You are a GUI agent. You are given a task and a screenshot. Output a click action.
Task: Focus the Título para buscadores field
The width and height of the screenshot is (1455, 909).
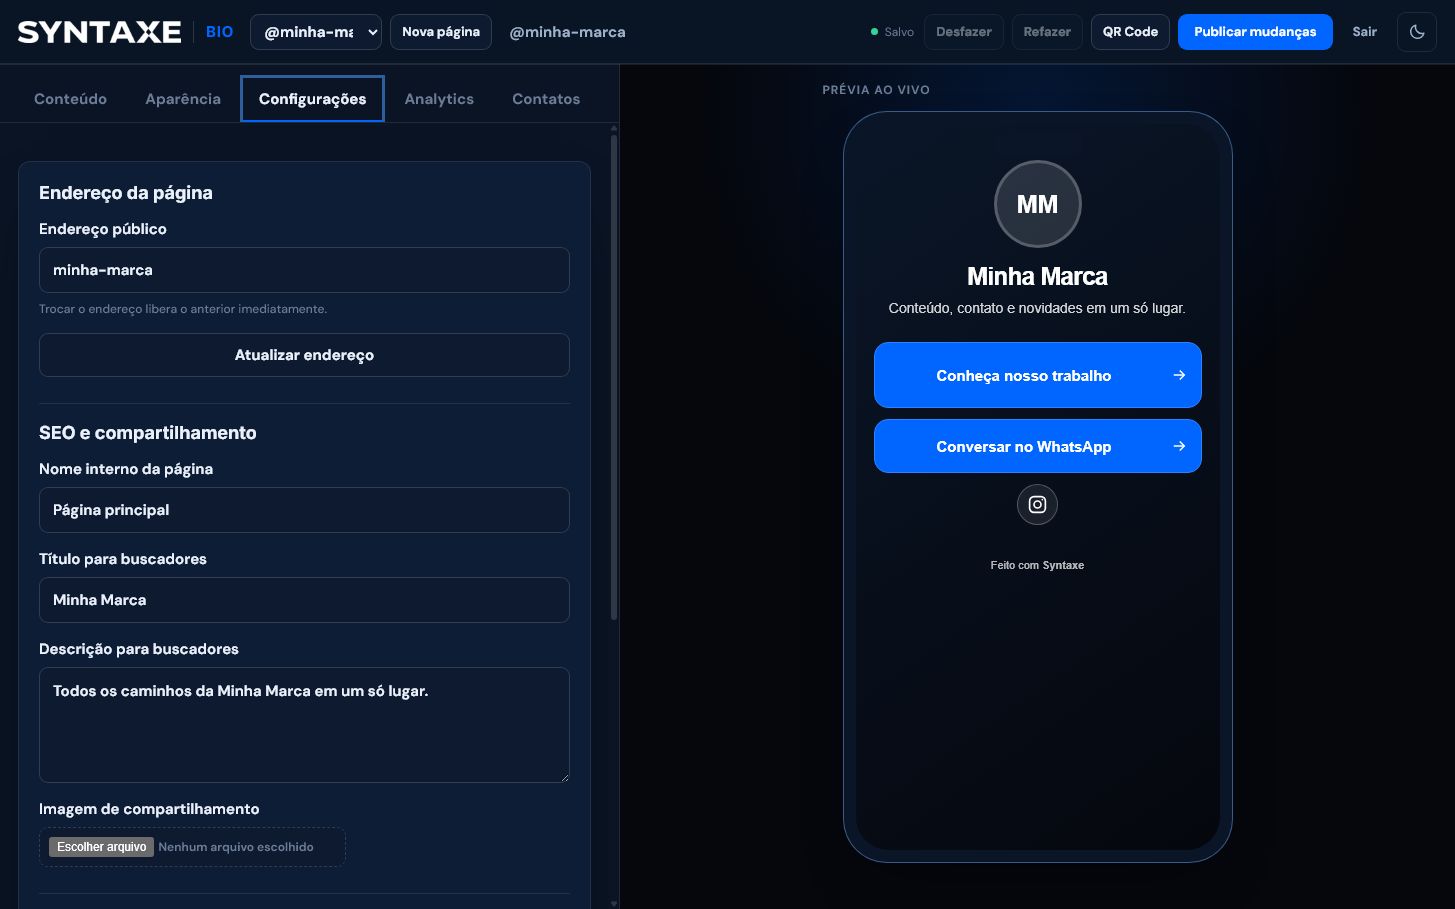pyautogui.click(x=304, y=600)
